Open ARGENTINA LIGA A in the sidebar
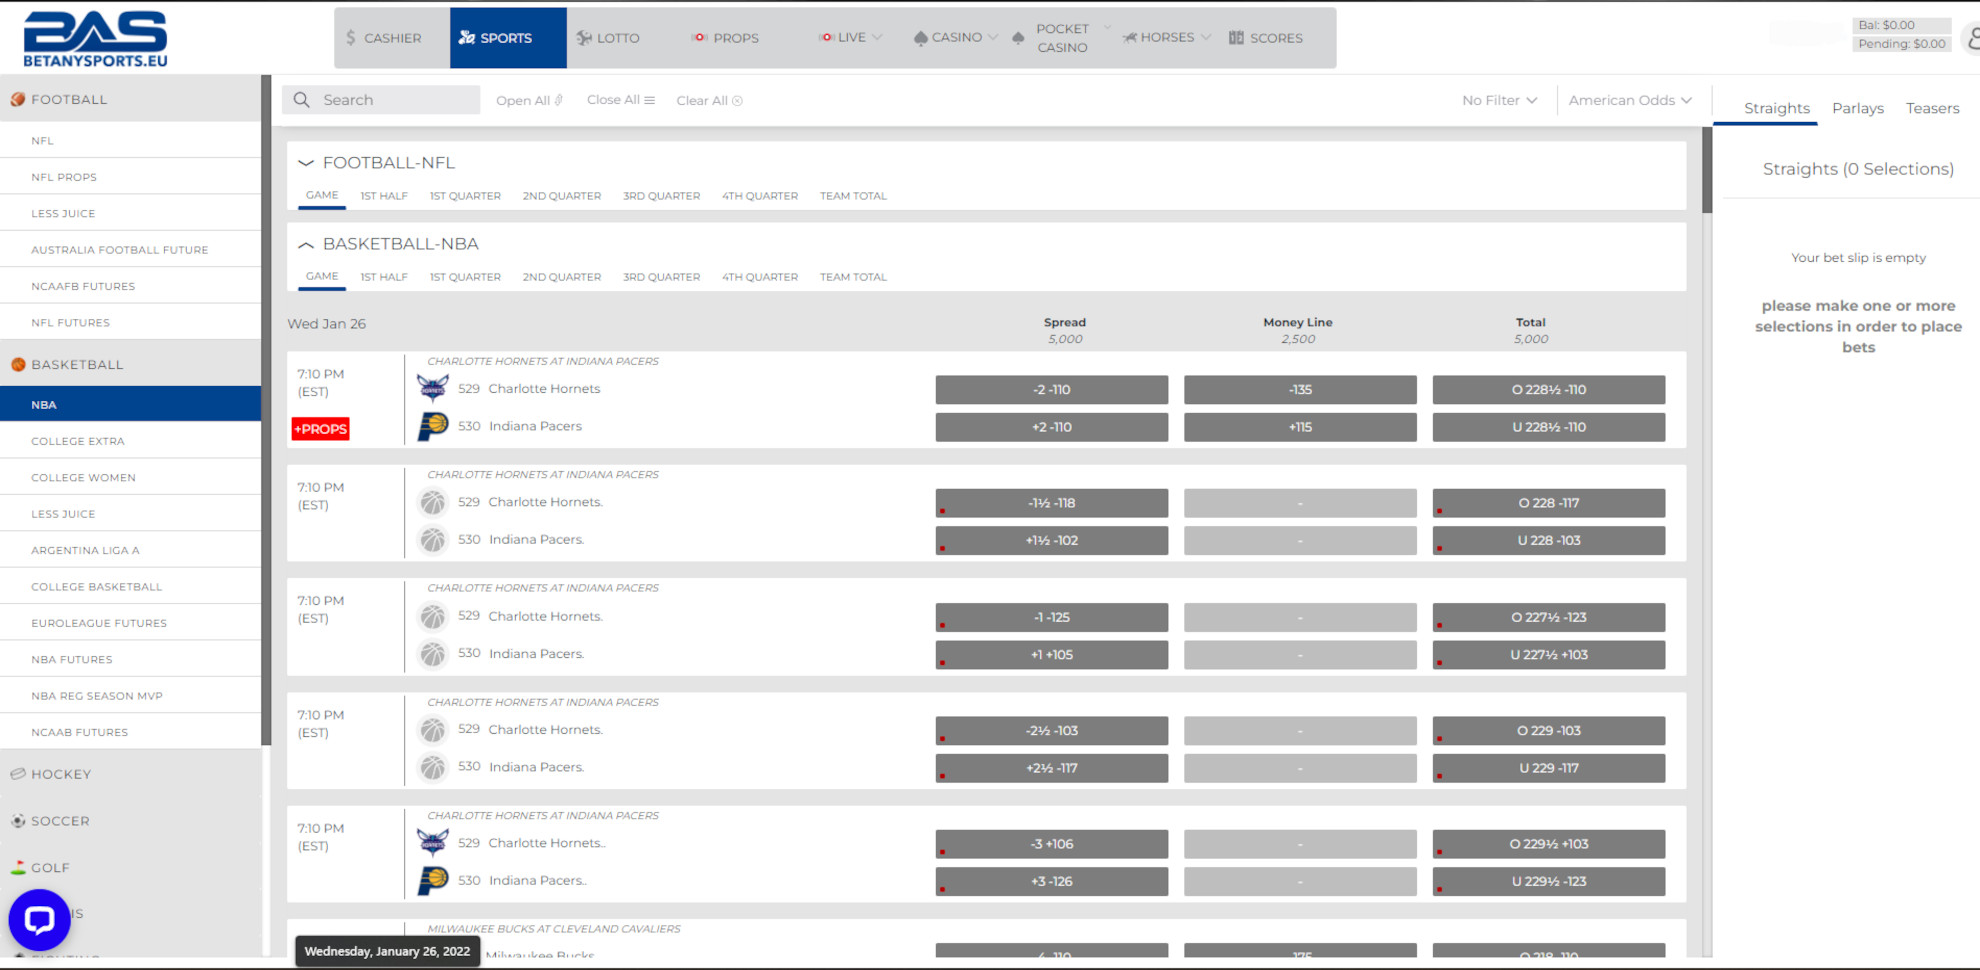 [131, 550]
